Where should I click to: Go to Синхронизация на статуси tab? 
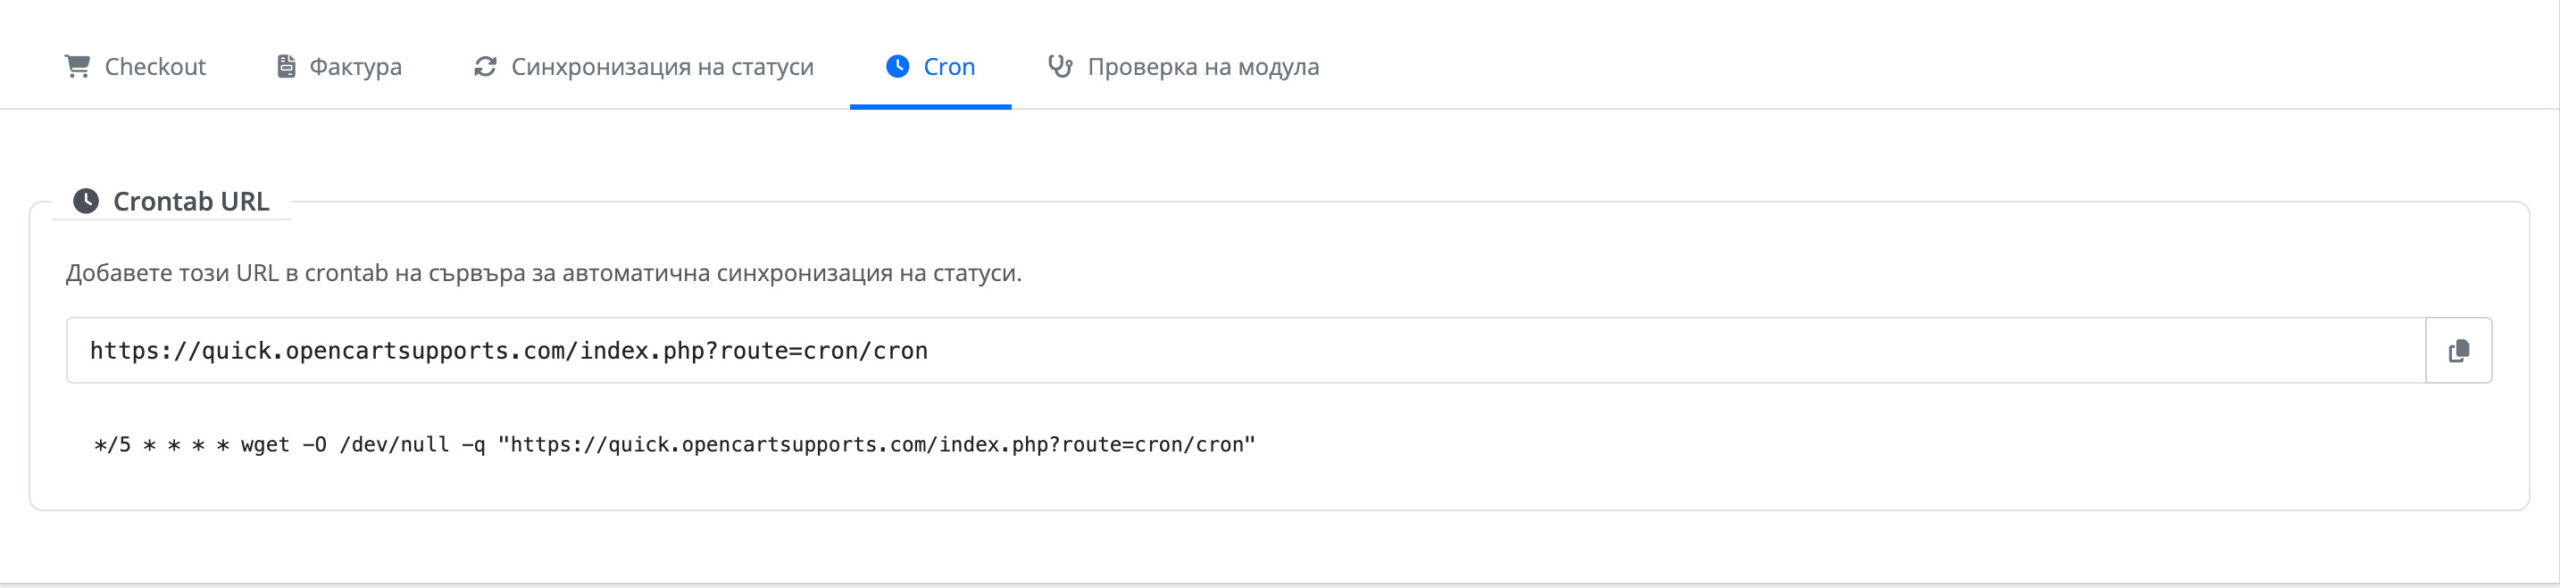(662, 67)
